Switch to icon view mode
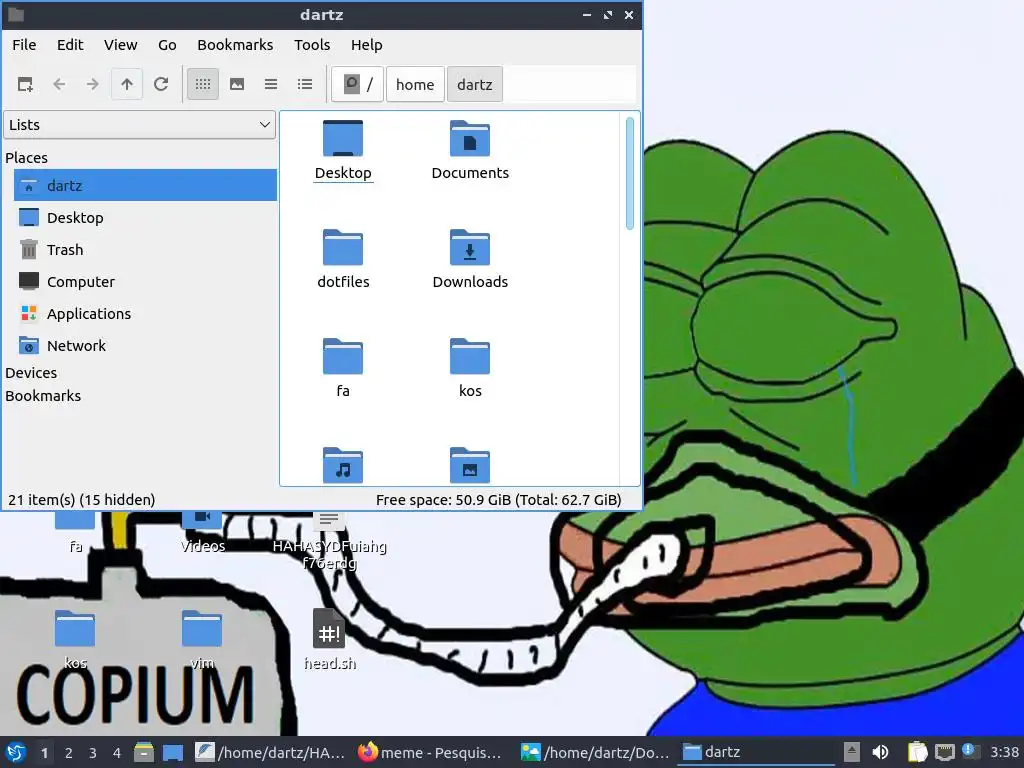This screenshot has width=1024, height=768. coord(203,84)
